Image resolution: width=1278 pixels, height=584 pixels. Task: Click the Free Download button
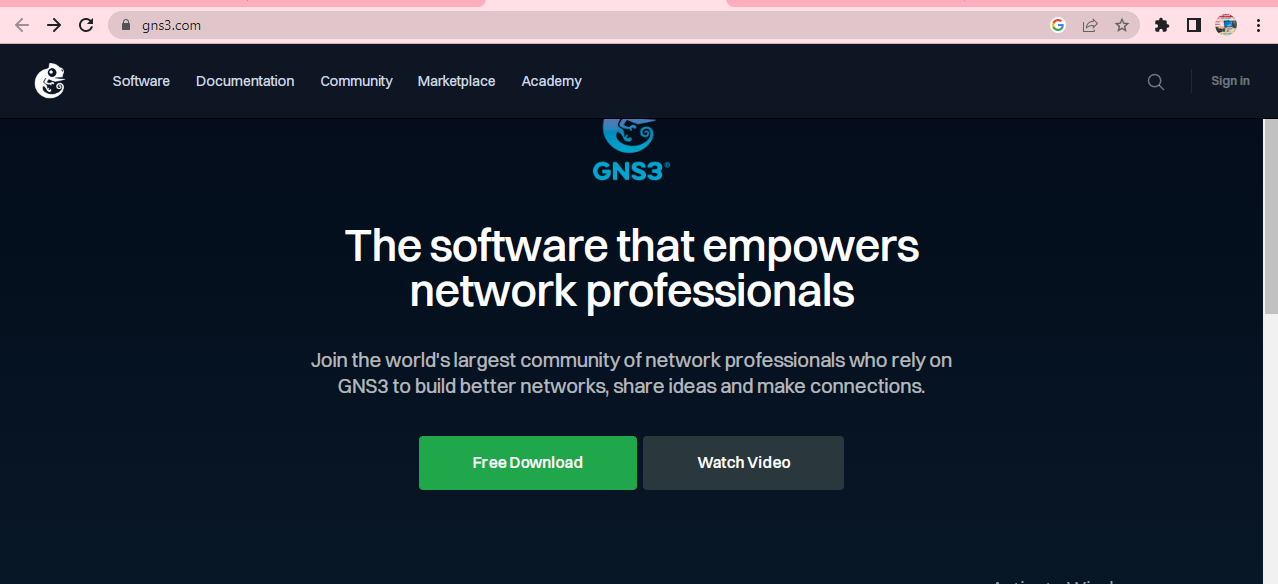click(527, 462)
